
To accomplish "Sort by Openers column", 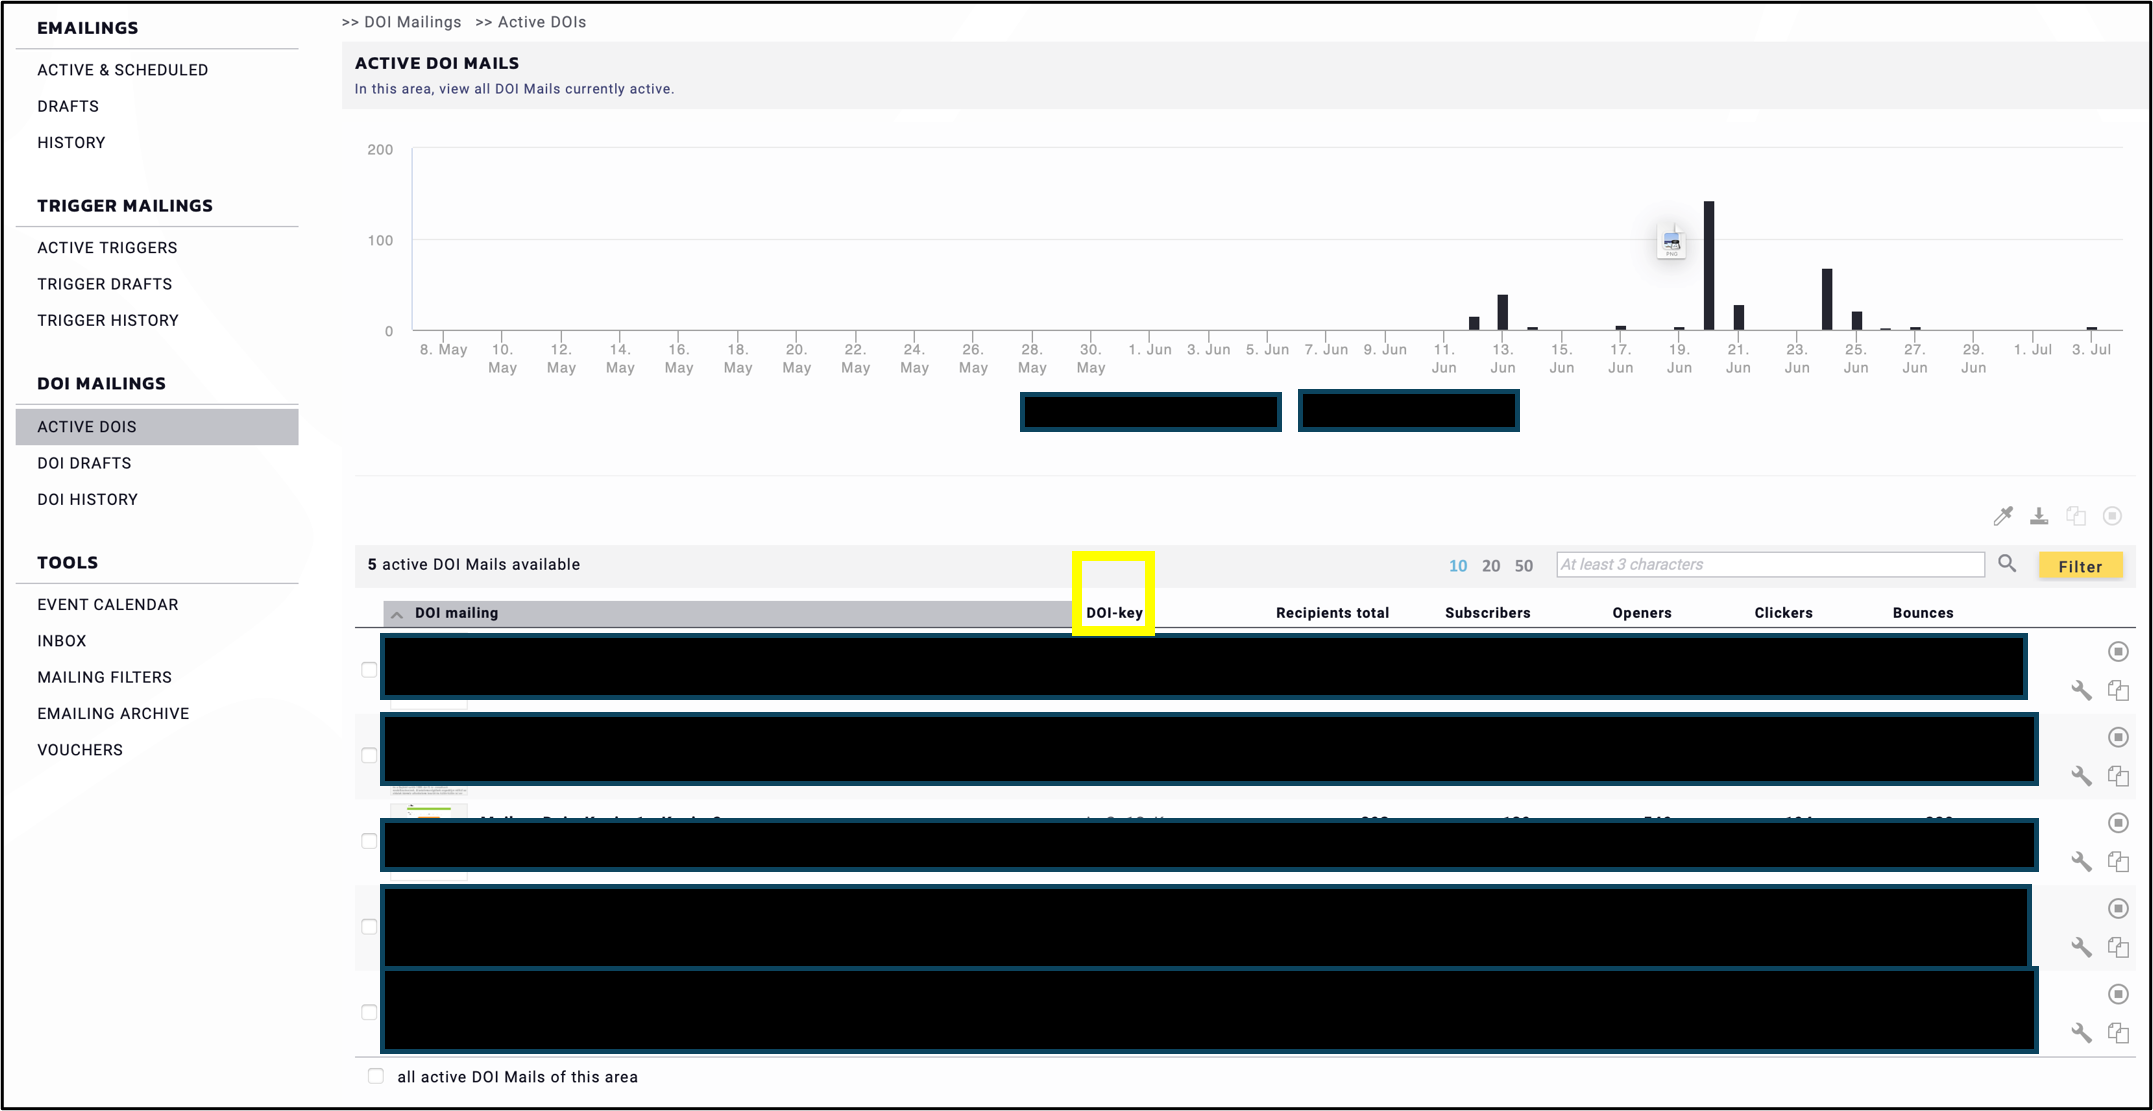I will 1641,613.
